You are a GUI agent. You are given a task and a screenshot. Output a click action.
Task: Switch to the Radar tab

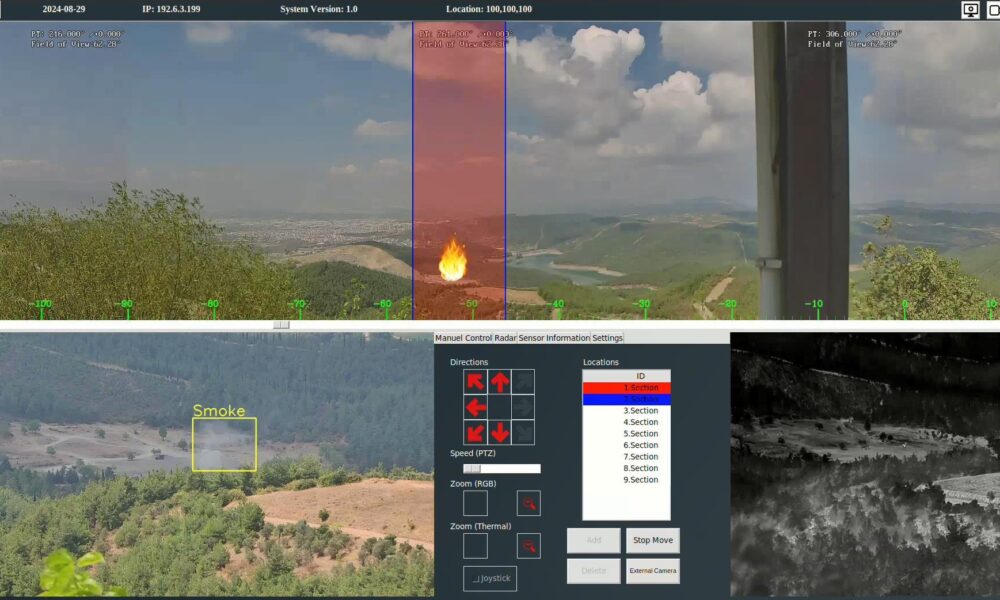pos(505,338)
